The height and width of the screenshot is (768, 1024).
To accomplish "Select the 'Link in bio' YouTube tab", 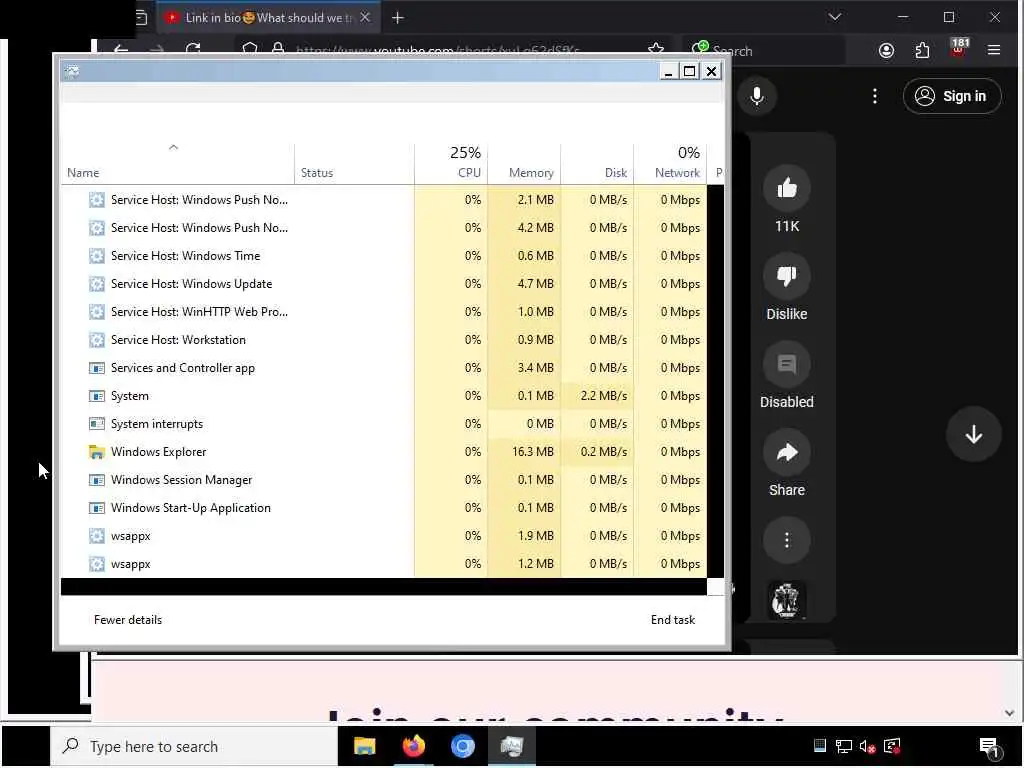I will coord(268,18).
